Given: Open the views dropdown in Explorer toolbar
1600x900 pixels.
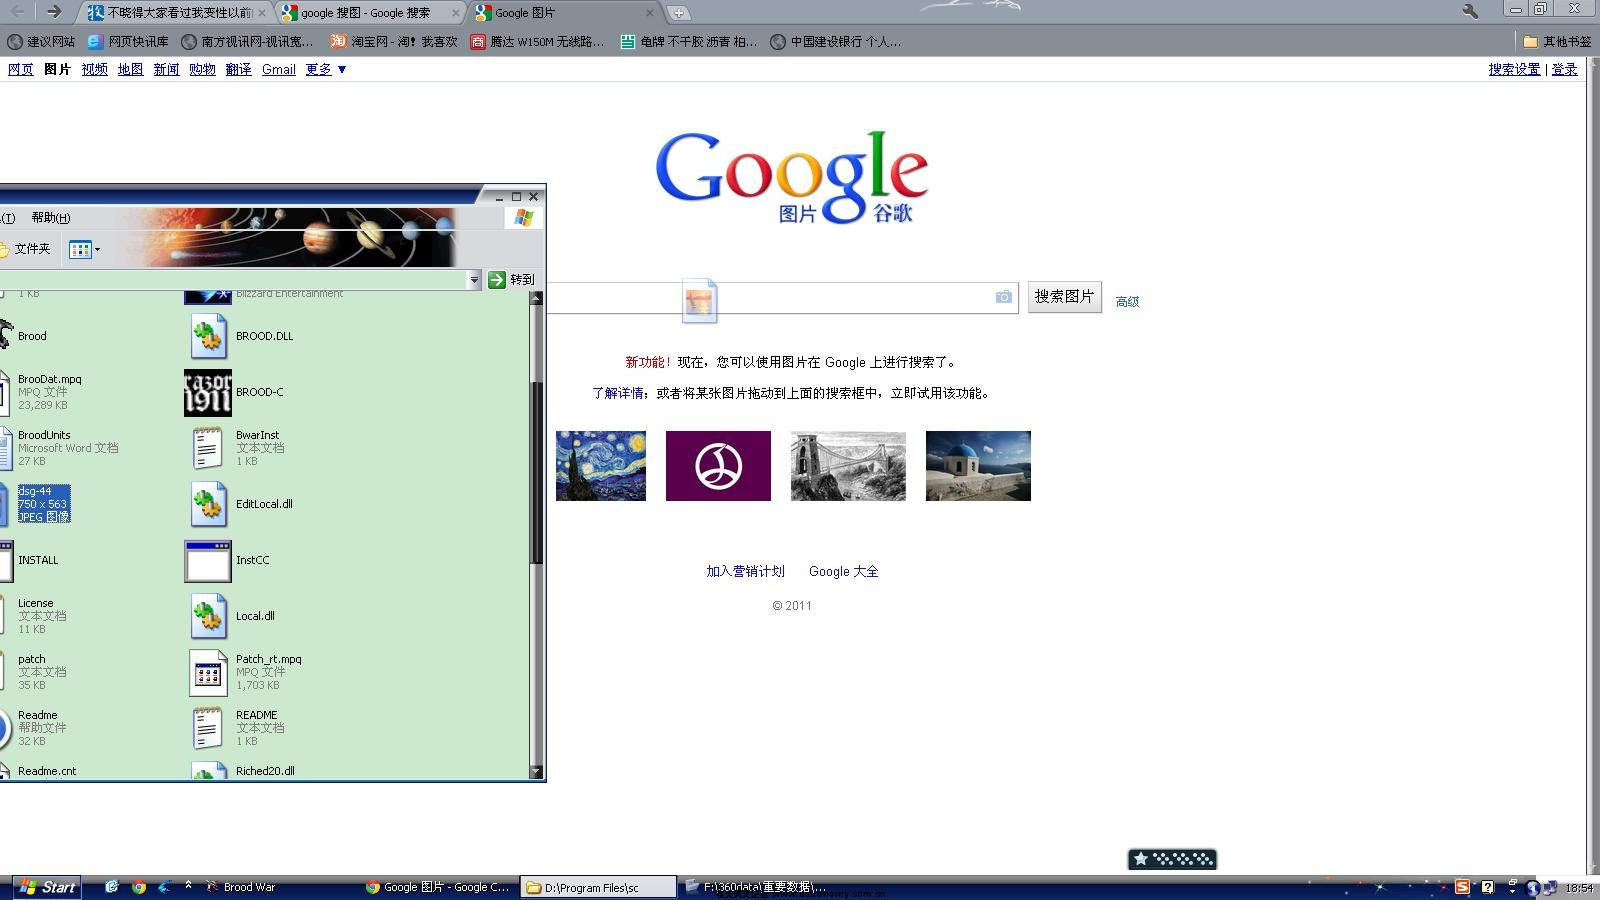Looking at the screenshot, I should click(x=85, y=249).
